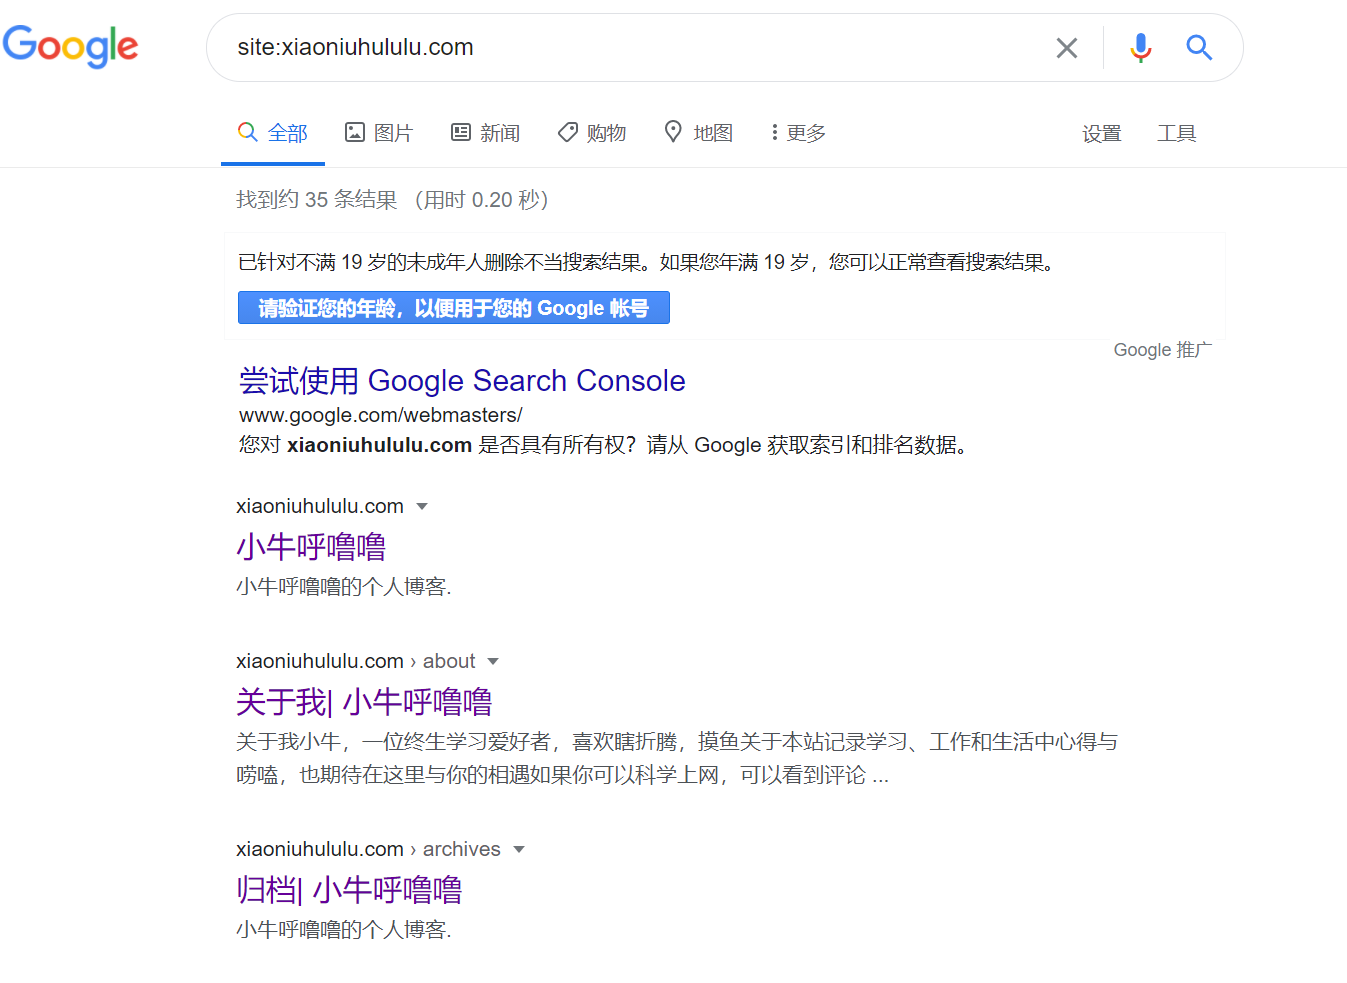Viewport: 1347px width, 983px height.
Task: Click the three-dot icon beside 更多
Action: 774,132
